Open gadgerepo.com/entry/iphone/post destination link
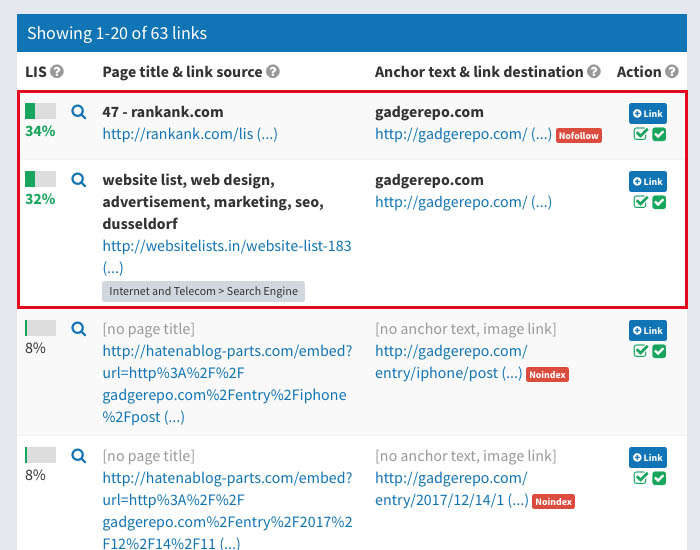700x550 pixels. [x=449, y=362]
